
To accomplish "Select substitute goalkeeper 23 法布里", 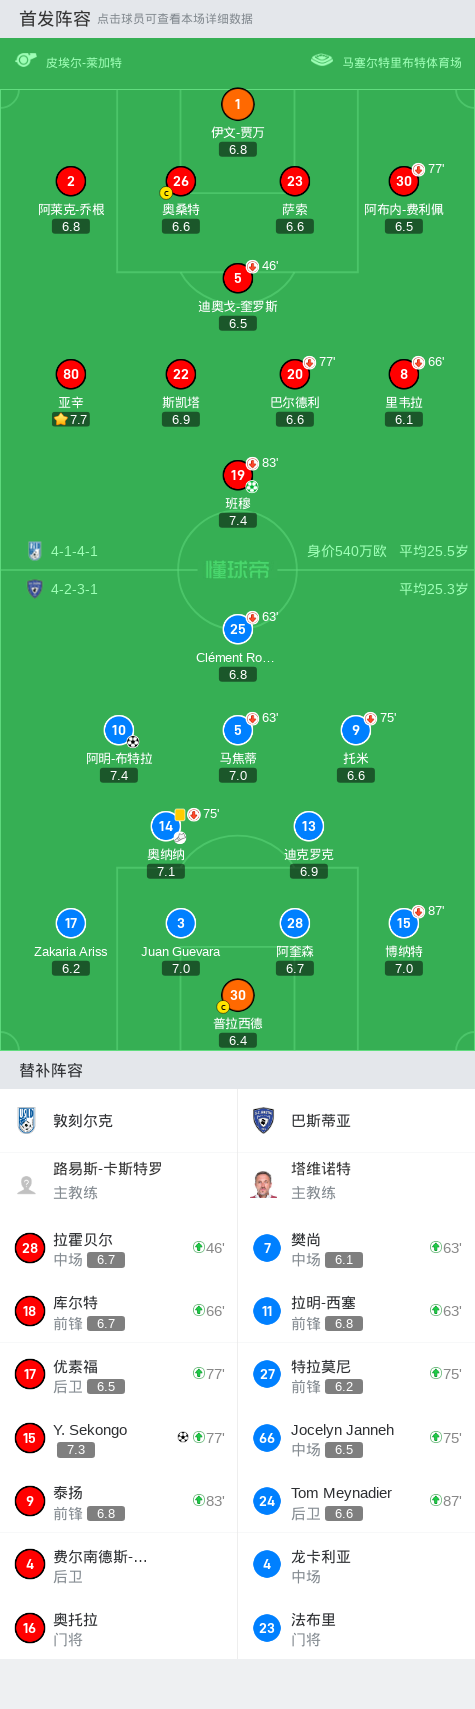I will 356,1628.
